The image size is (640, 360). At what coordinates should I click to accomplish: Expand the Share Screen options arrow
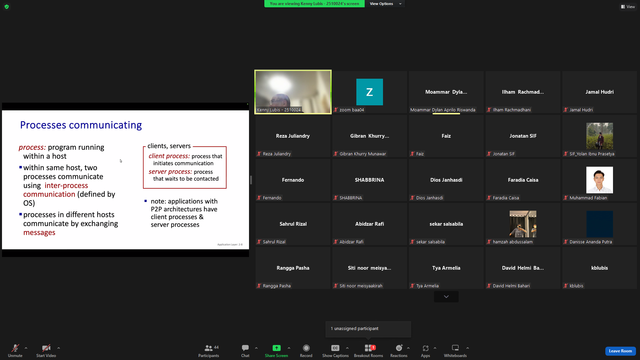point(289,348)
